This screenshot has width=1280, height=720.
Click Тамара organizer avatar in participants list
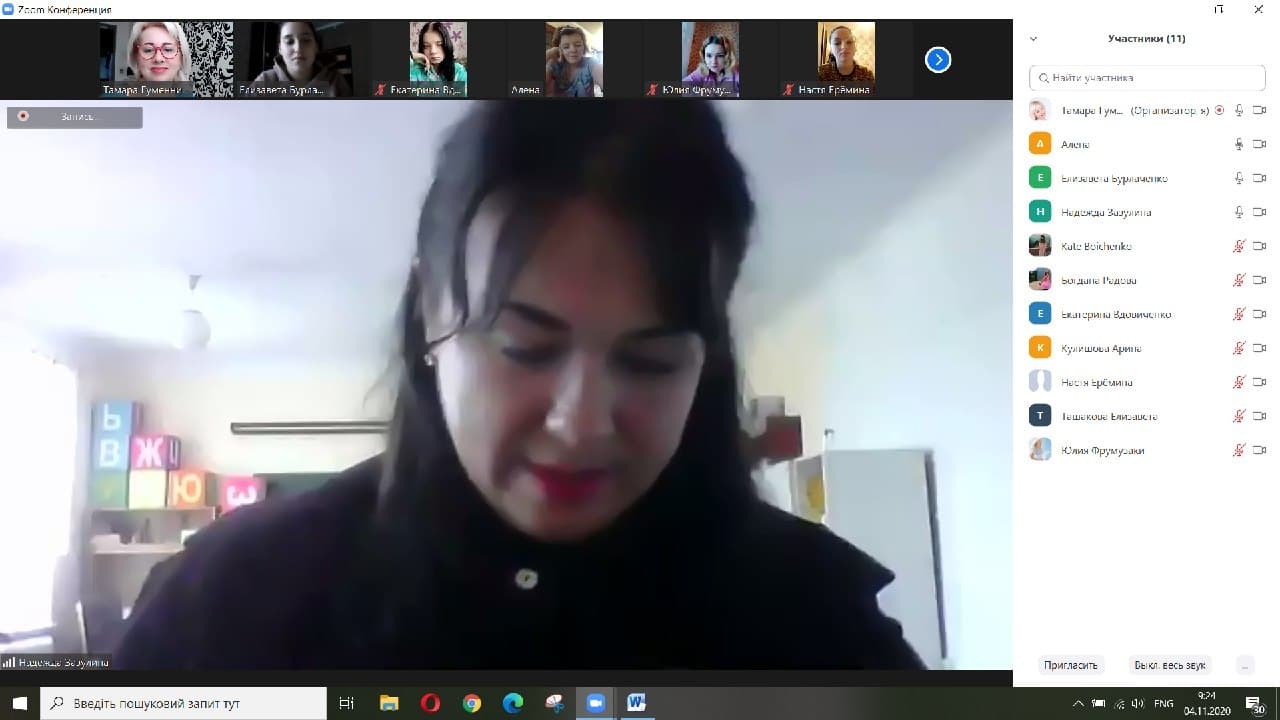(1040, 111)
